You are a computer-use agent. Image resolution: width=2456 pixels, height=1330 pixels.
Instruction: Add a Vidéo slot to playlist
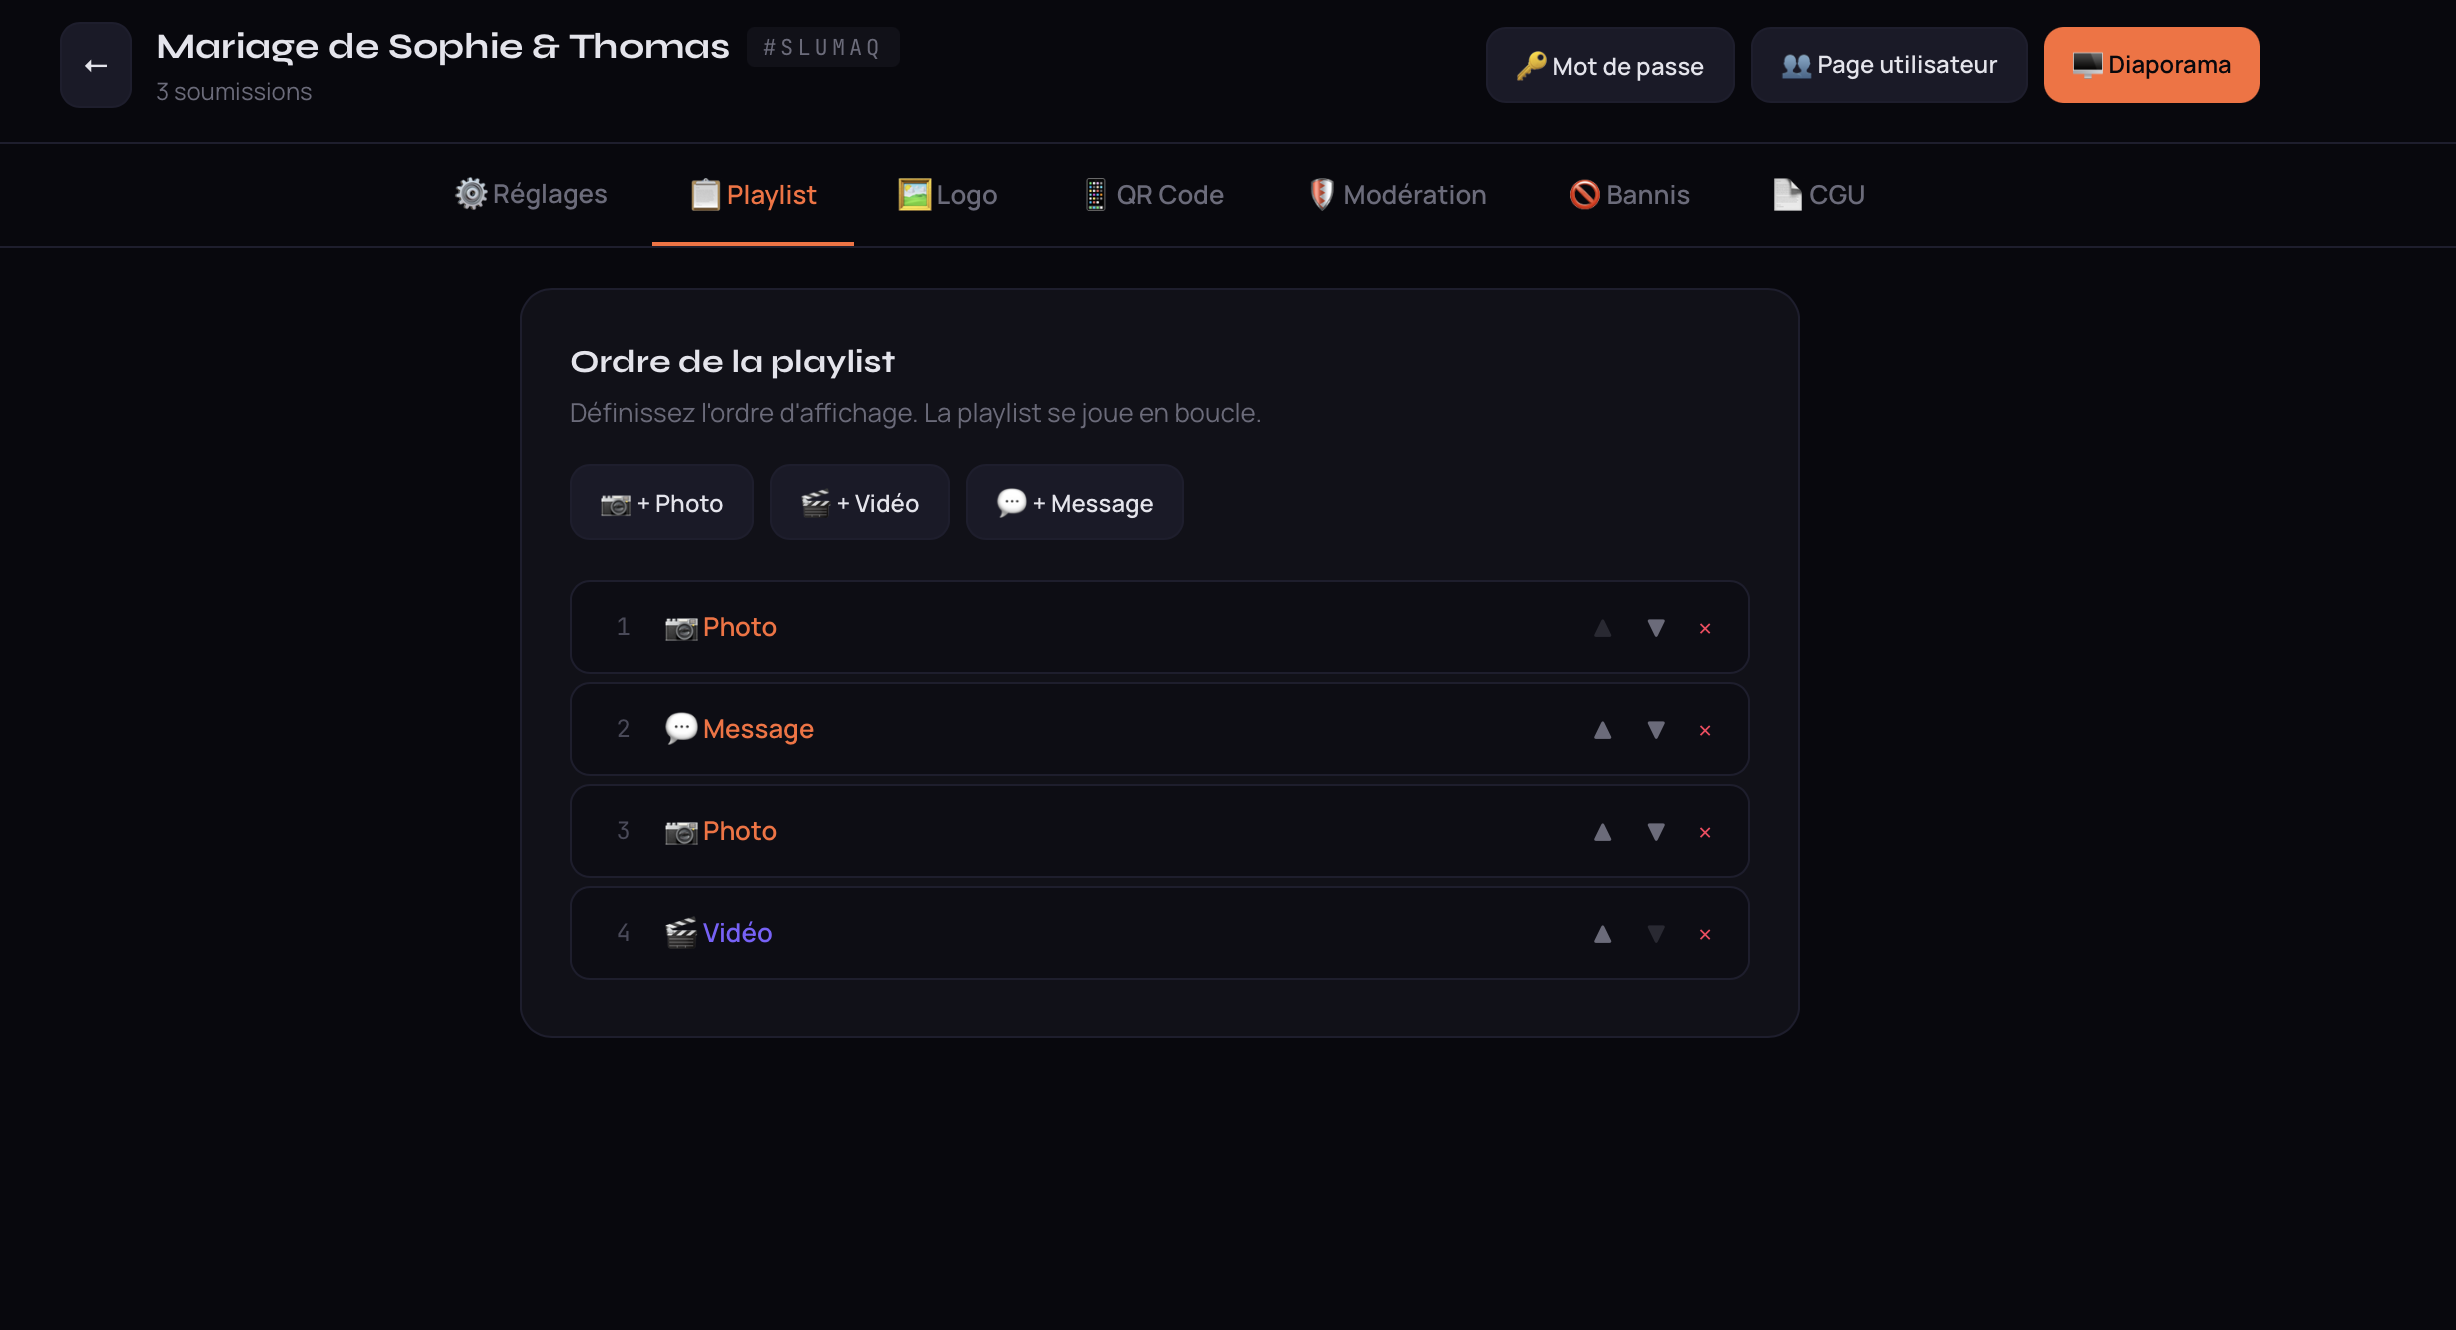859,503
